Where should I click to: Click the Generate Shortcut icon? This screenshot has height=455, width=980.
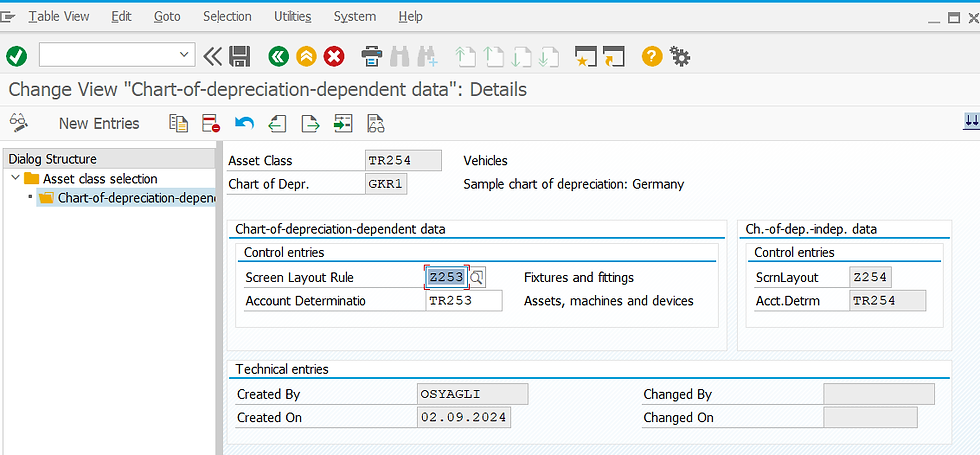pyautogui.click(x=614, y=57)
